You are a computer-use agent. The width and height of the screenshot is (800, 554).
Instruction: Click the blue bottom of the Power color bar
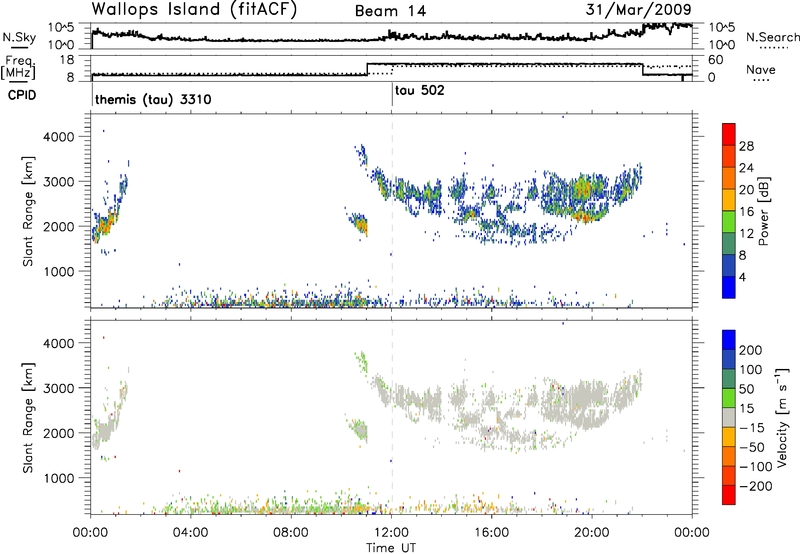tap(729, 287)
